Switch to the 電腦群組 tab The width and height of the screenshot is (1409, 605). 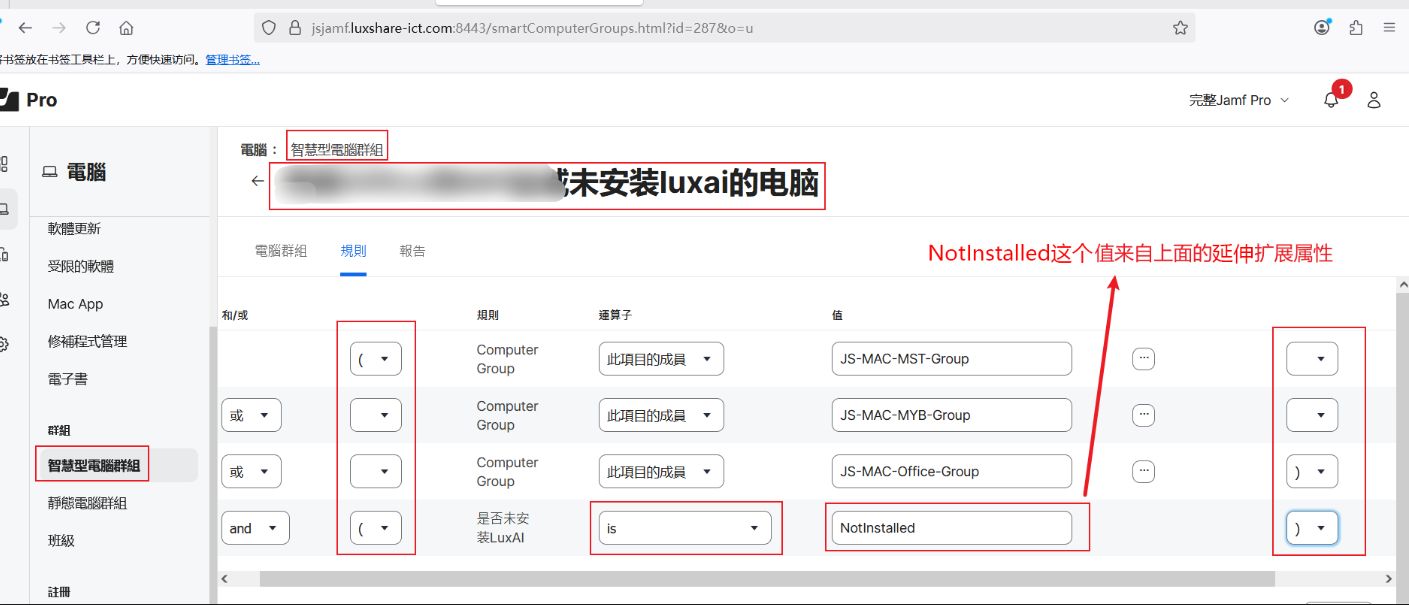(281, 251)
